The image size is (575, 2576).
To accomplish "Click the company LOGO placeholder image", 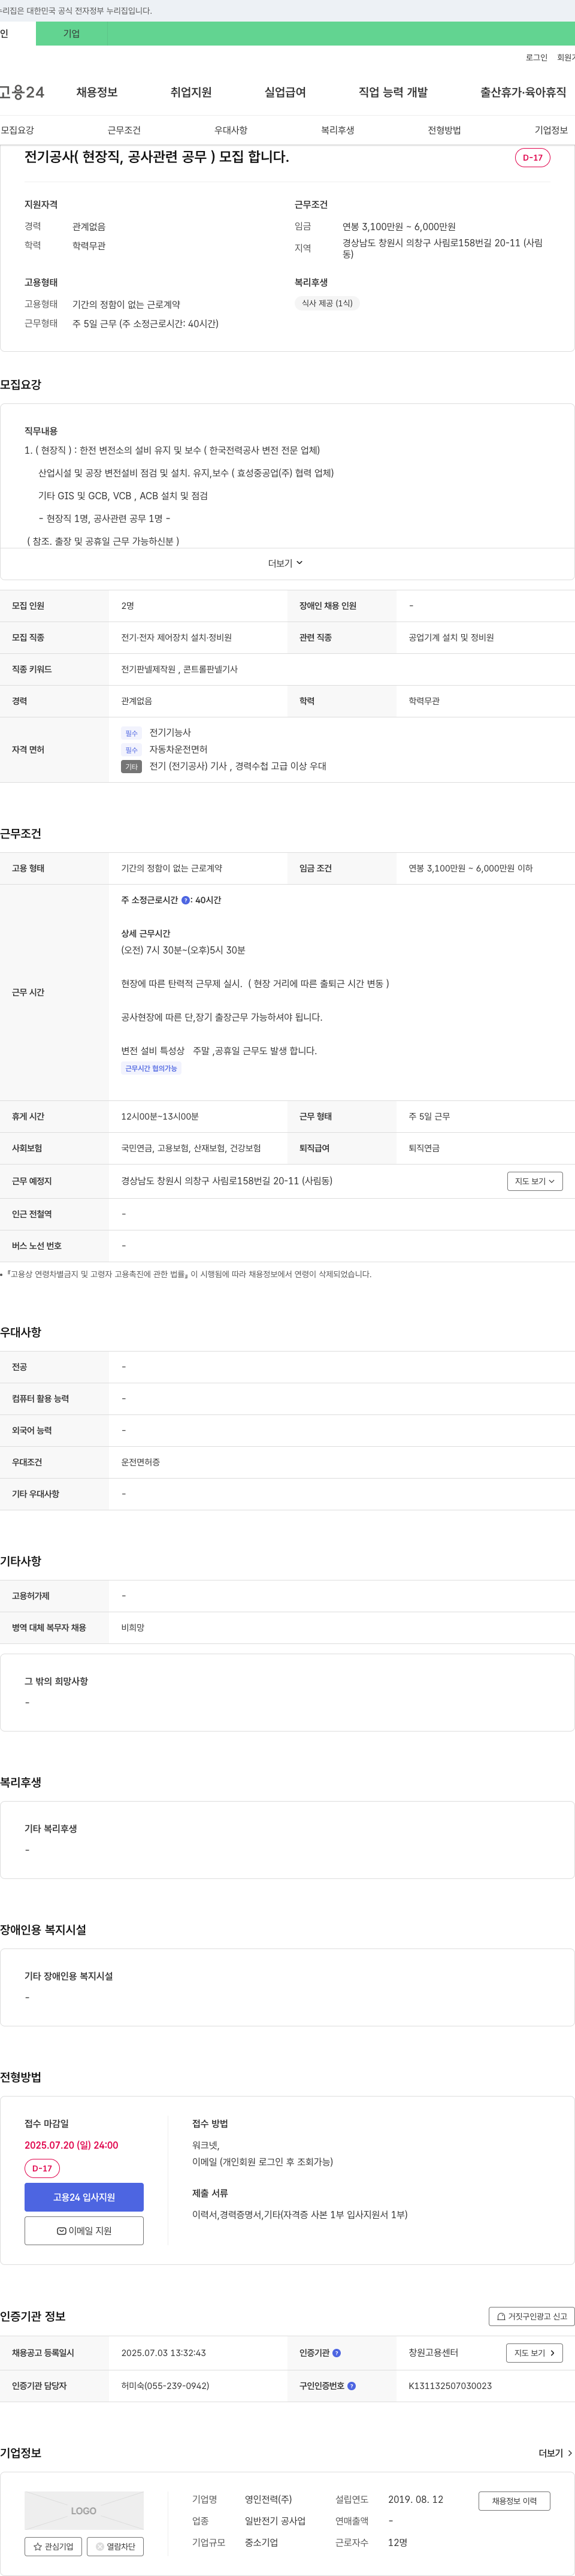I will [84, 2510].
